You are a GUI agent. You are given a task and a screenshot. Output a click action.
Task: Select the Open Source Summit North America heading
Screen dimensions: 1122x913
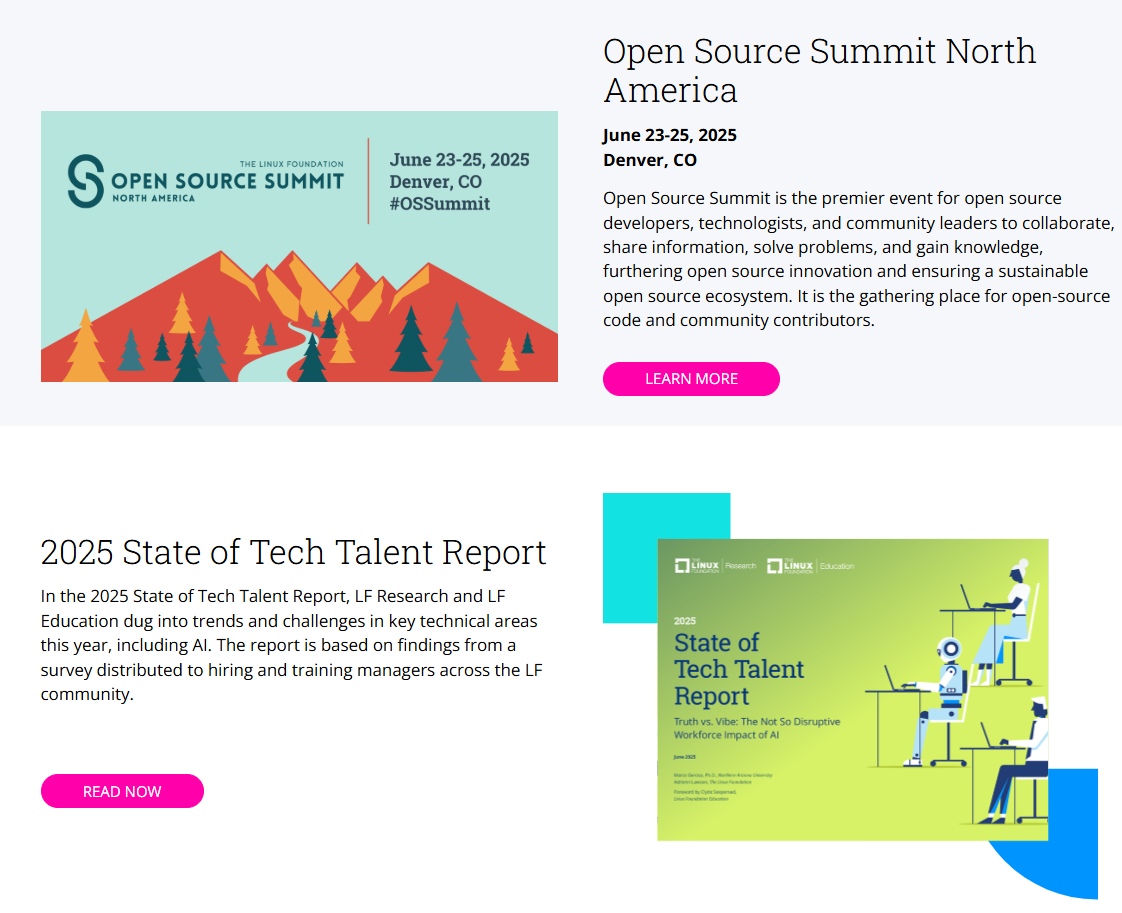[x=819, y=70]
